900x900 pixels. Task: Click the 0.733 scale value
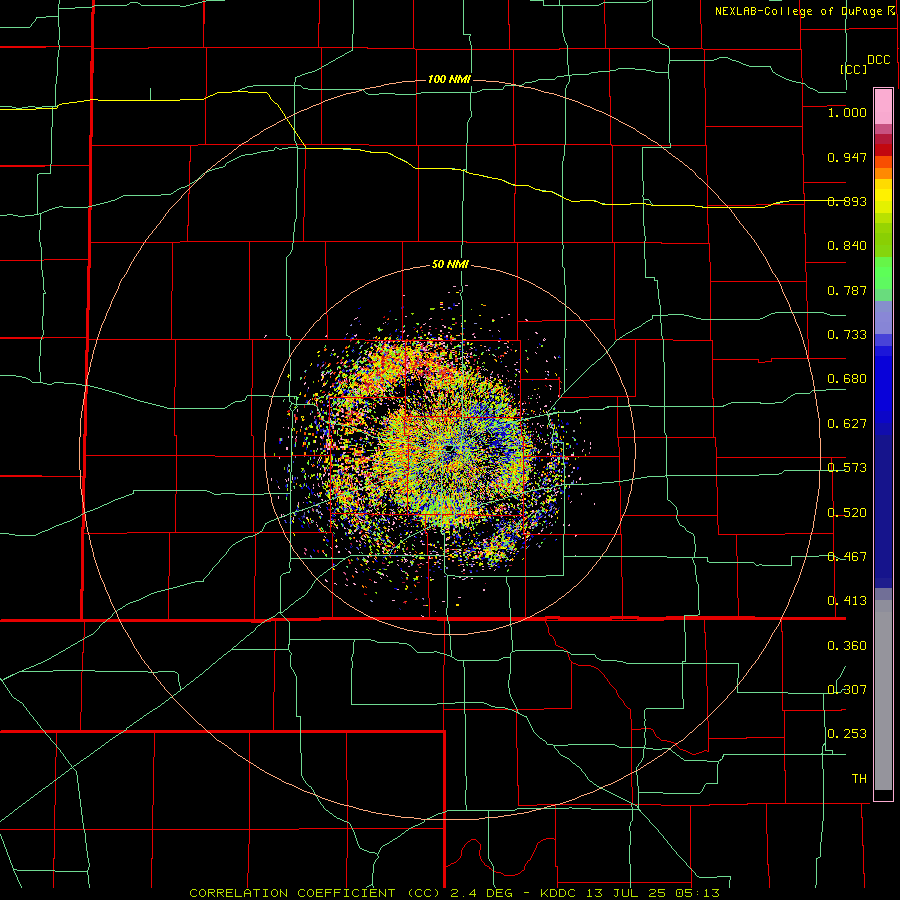coord(847,335)
